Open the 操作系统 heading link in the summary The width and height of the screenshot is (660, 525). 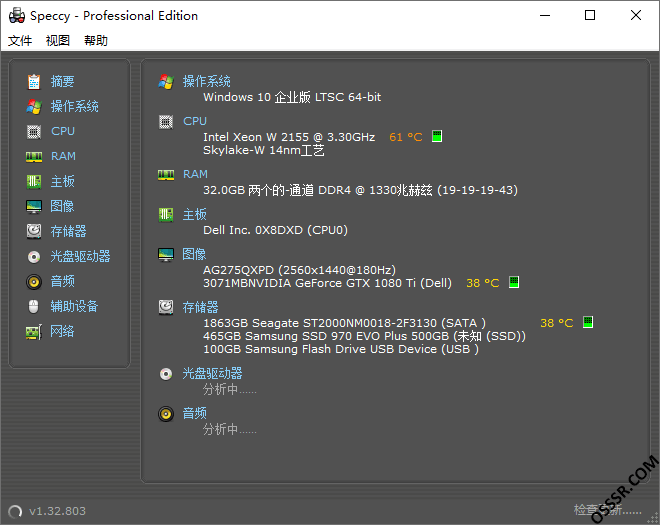[207, 81]
